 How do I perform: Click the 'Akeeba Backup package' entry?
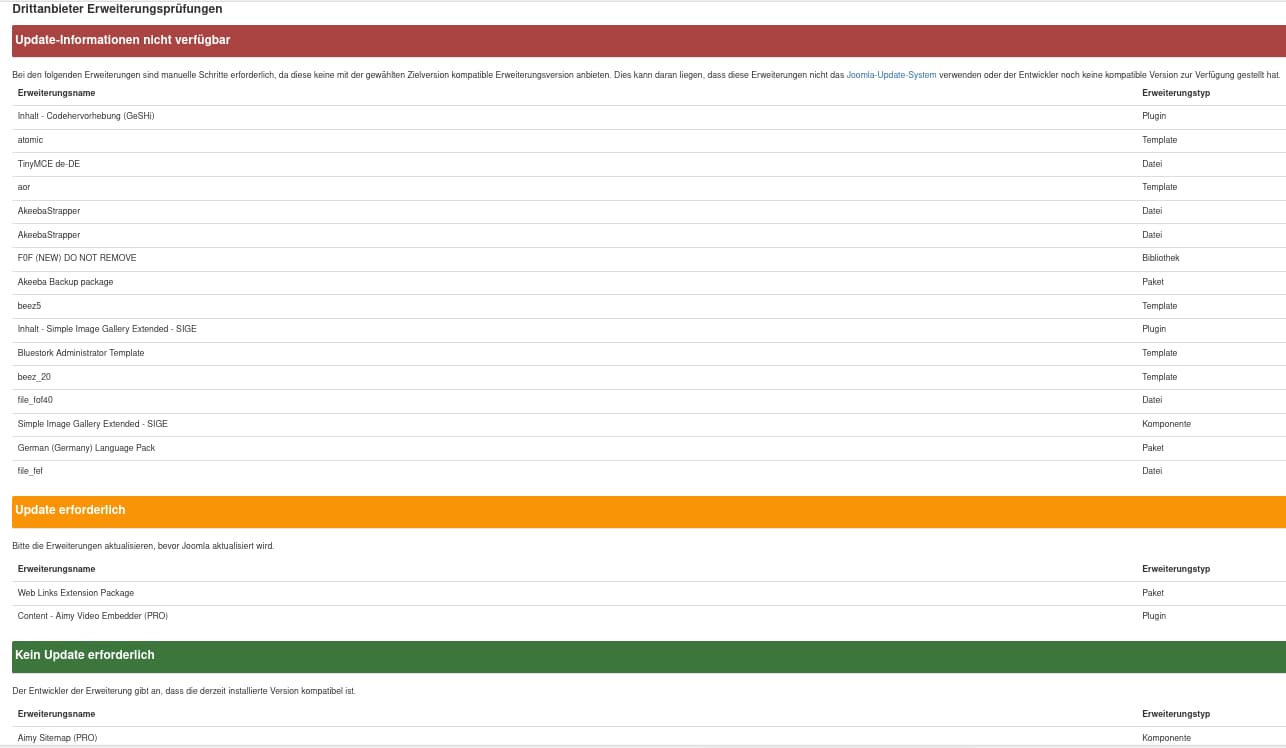[65, 282]
